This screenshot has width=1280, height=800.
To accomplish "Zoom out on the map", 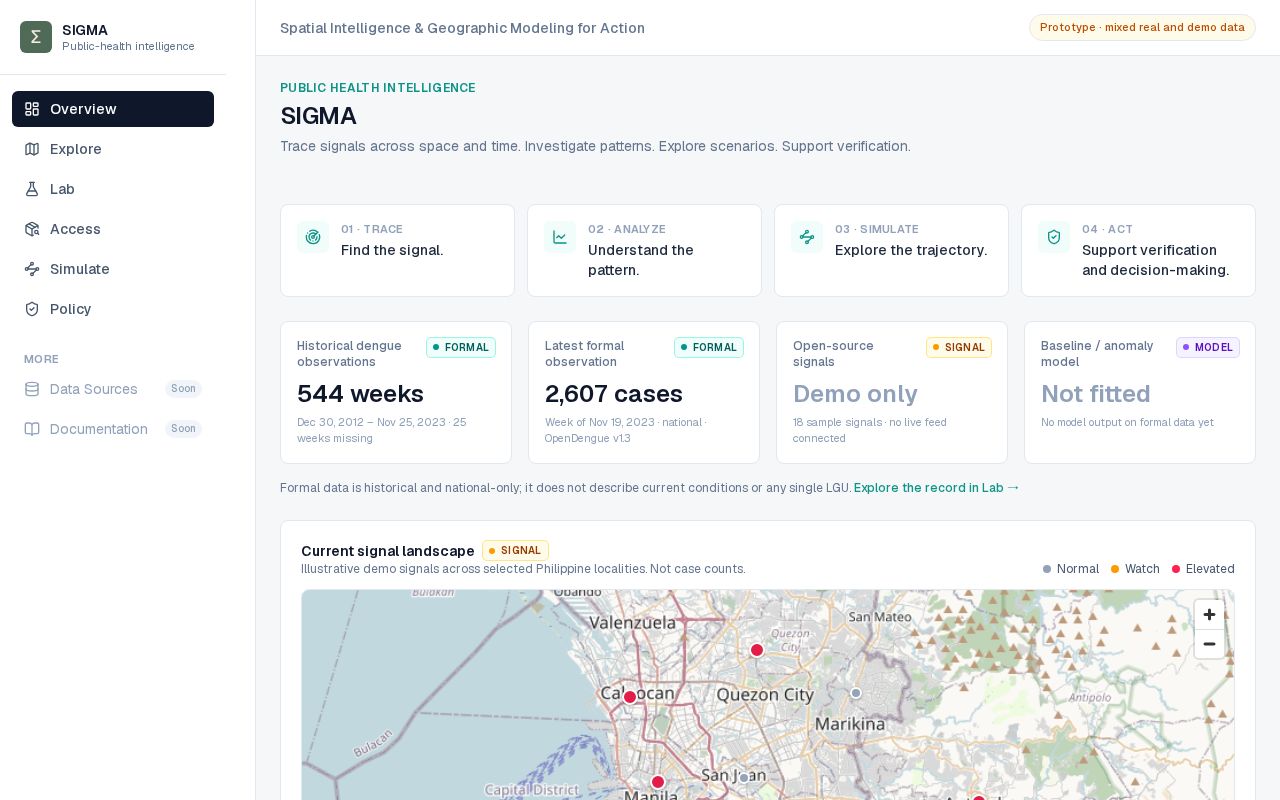I will point(1209,644).
